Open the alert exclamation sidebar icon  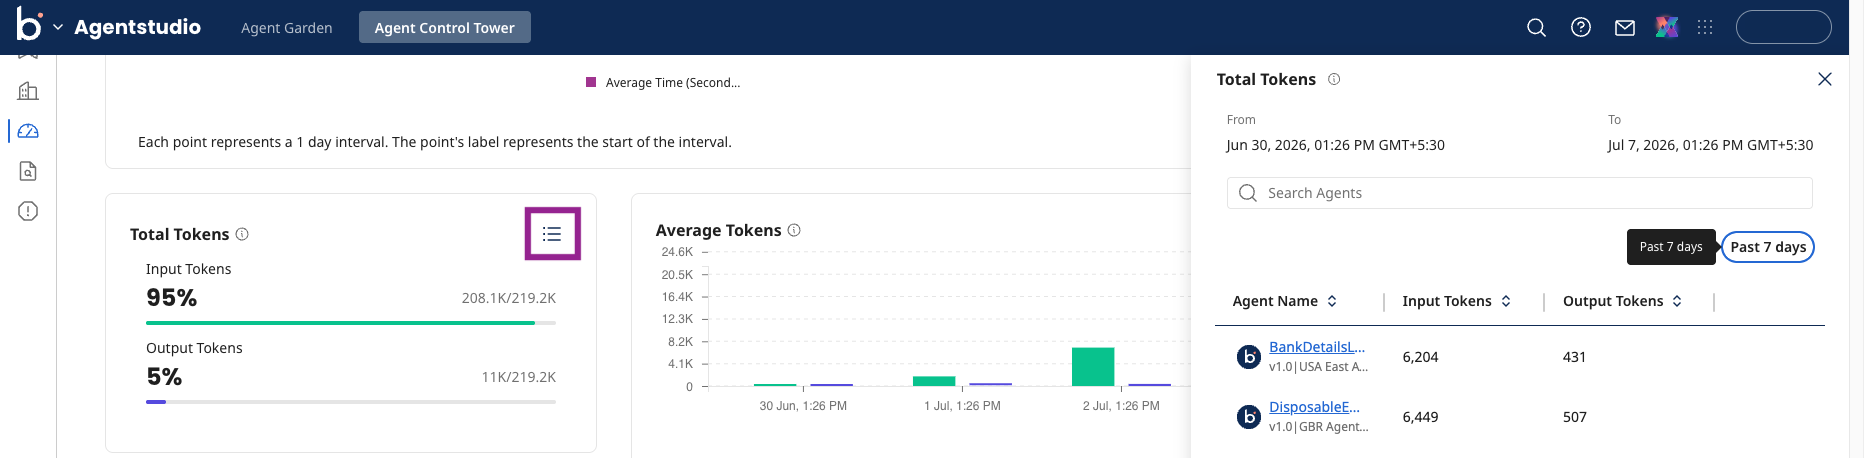click(x=28, y=211)
